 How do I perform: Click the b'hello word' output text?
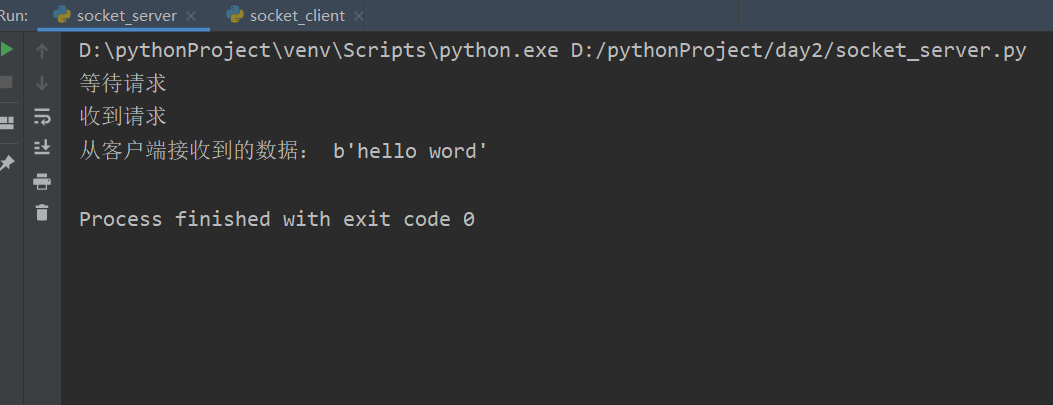[x=410, y=152]
